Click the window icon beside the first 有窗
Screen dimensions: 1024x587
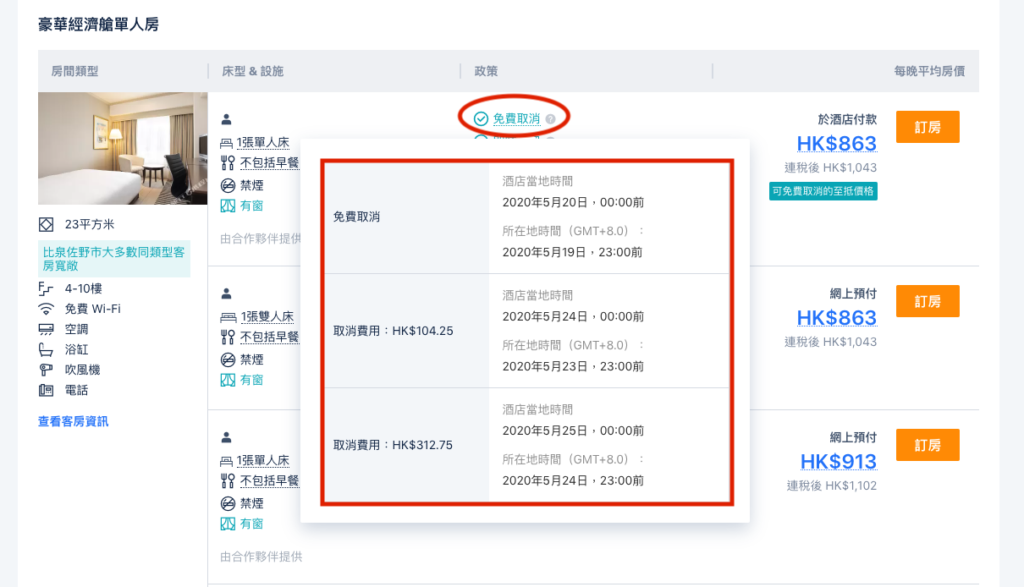(227, 206)
